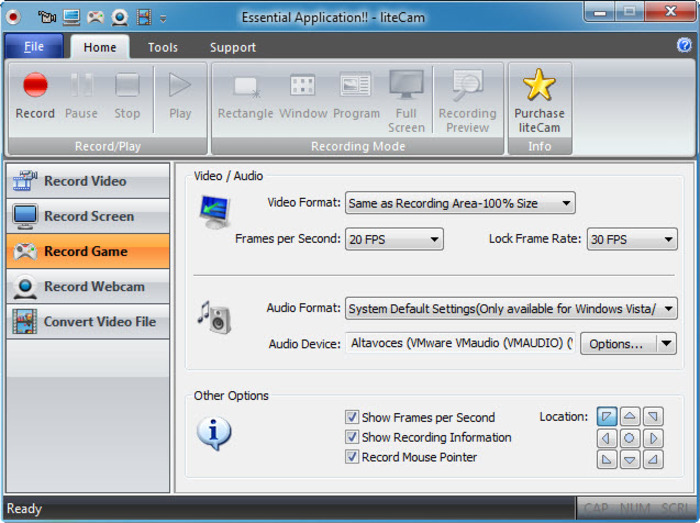Toggle Show Recording Information checkbox
This screenshot has width=700, height=523.
pos(352,437)
